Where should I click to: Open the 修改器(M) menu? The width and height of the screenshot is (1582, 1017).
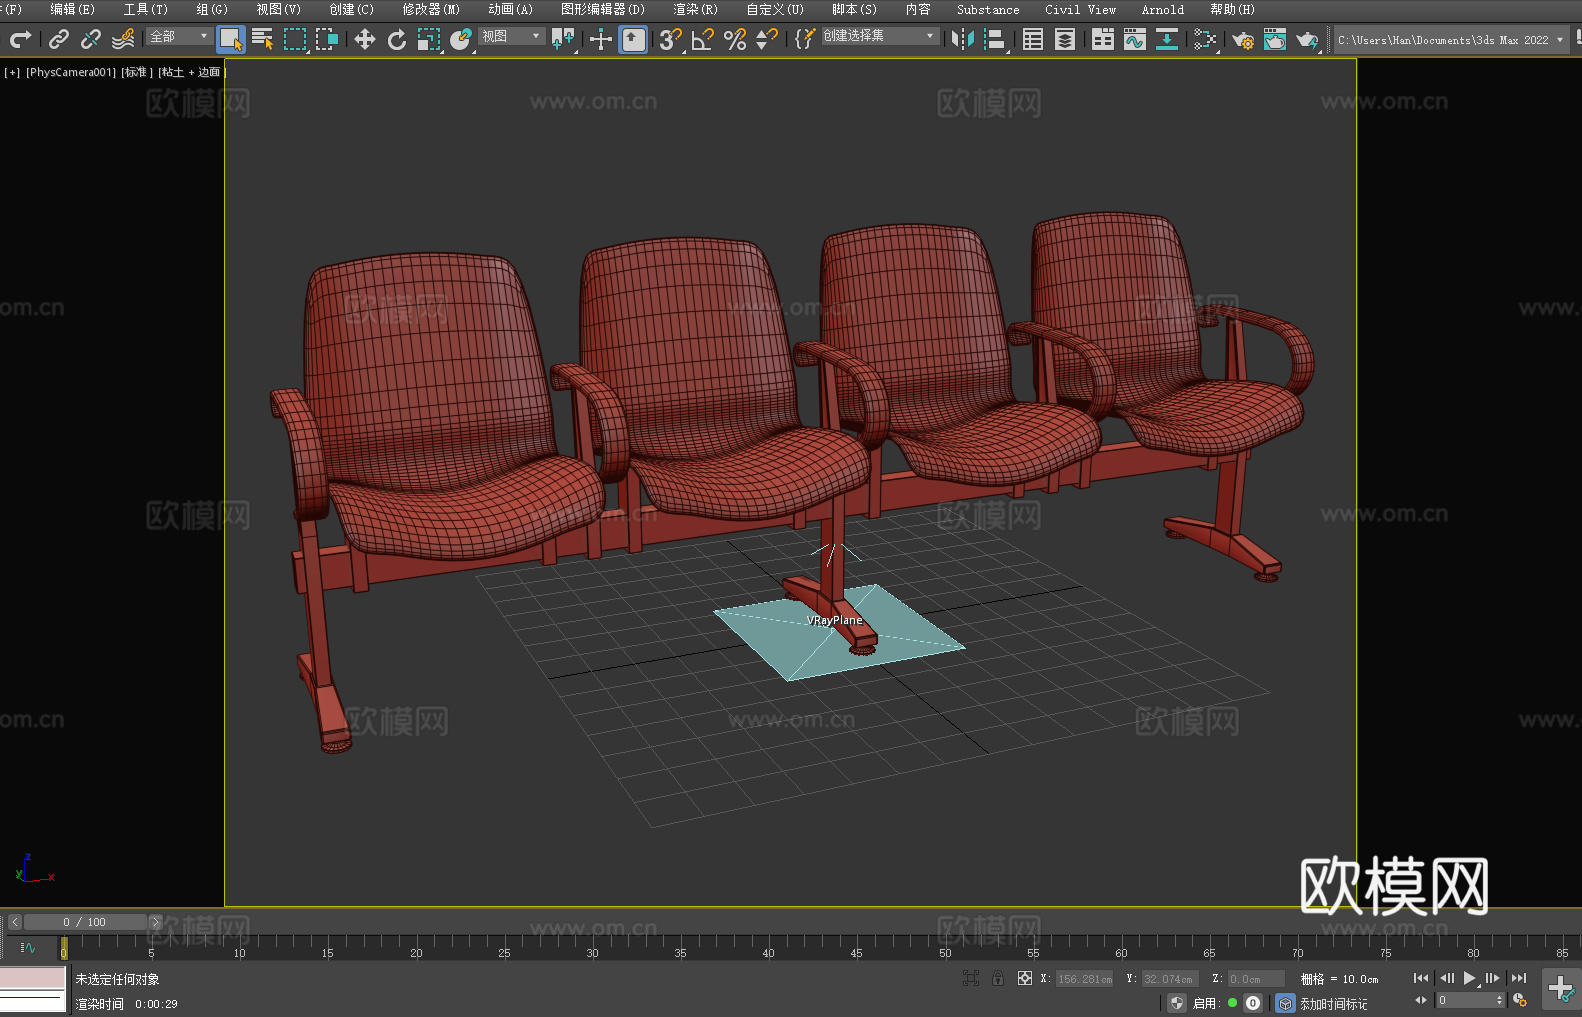click(431, 10)
